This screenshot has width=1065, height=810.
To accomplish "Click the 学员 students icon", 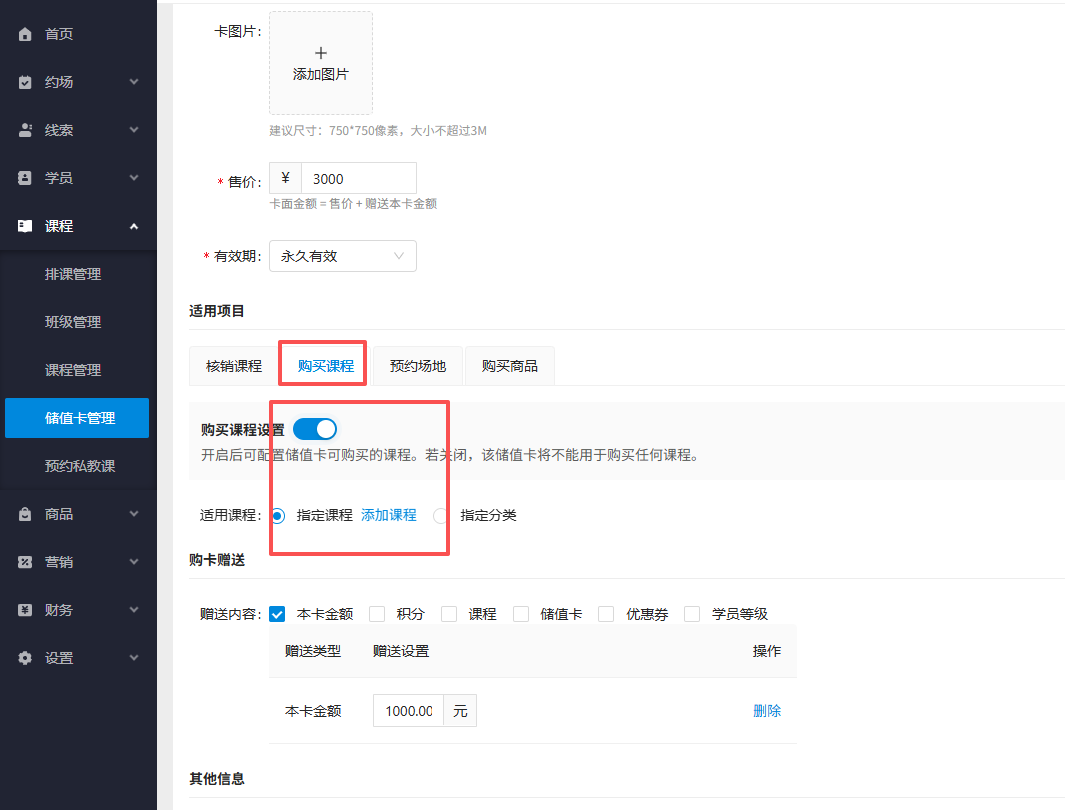I will click(24, 177).
